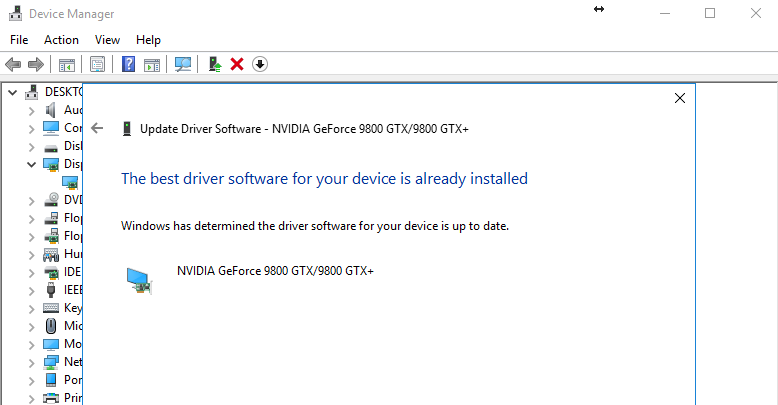Toggle the console tree toolbar icon

pos(66,65)
